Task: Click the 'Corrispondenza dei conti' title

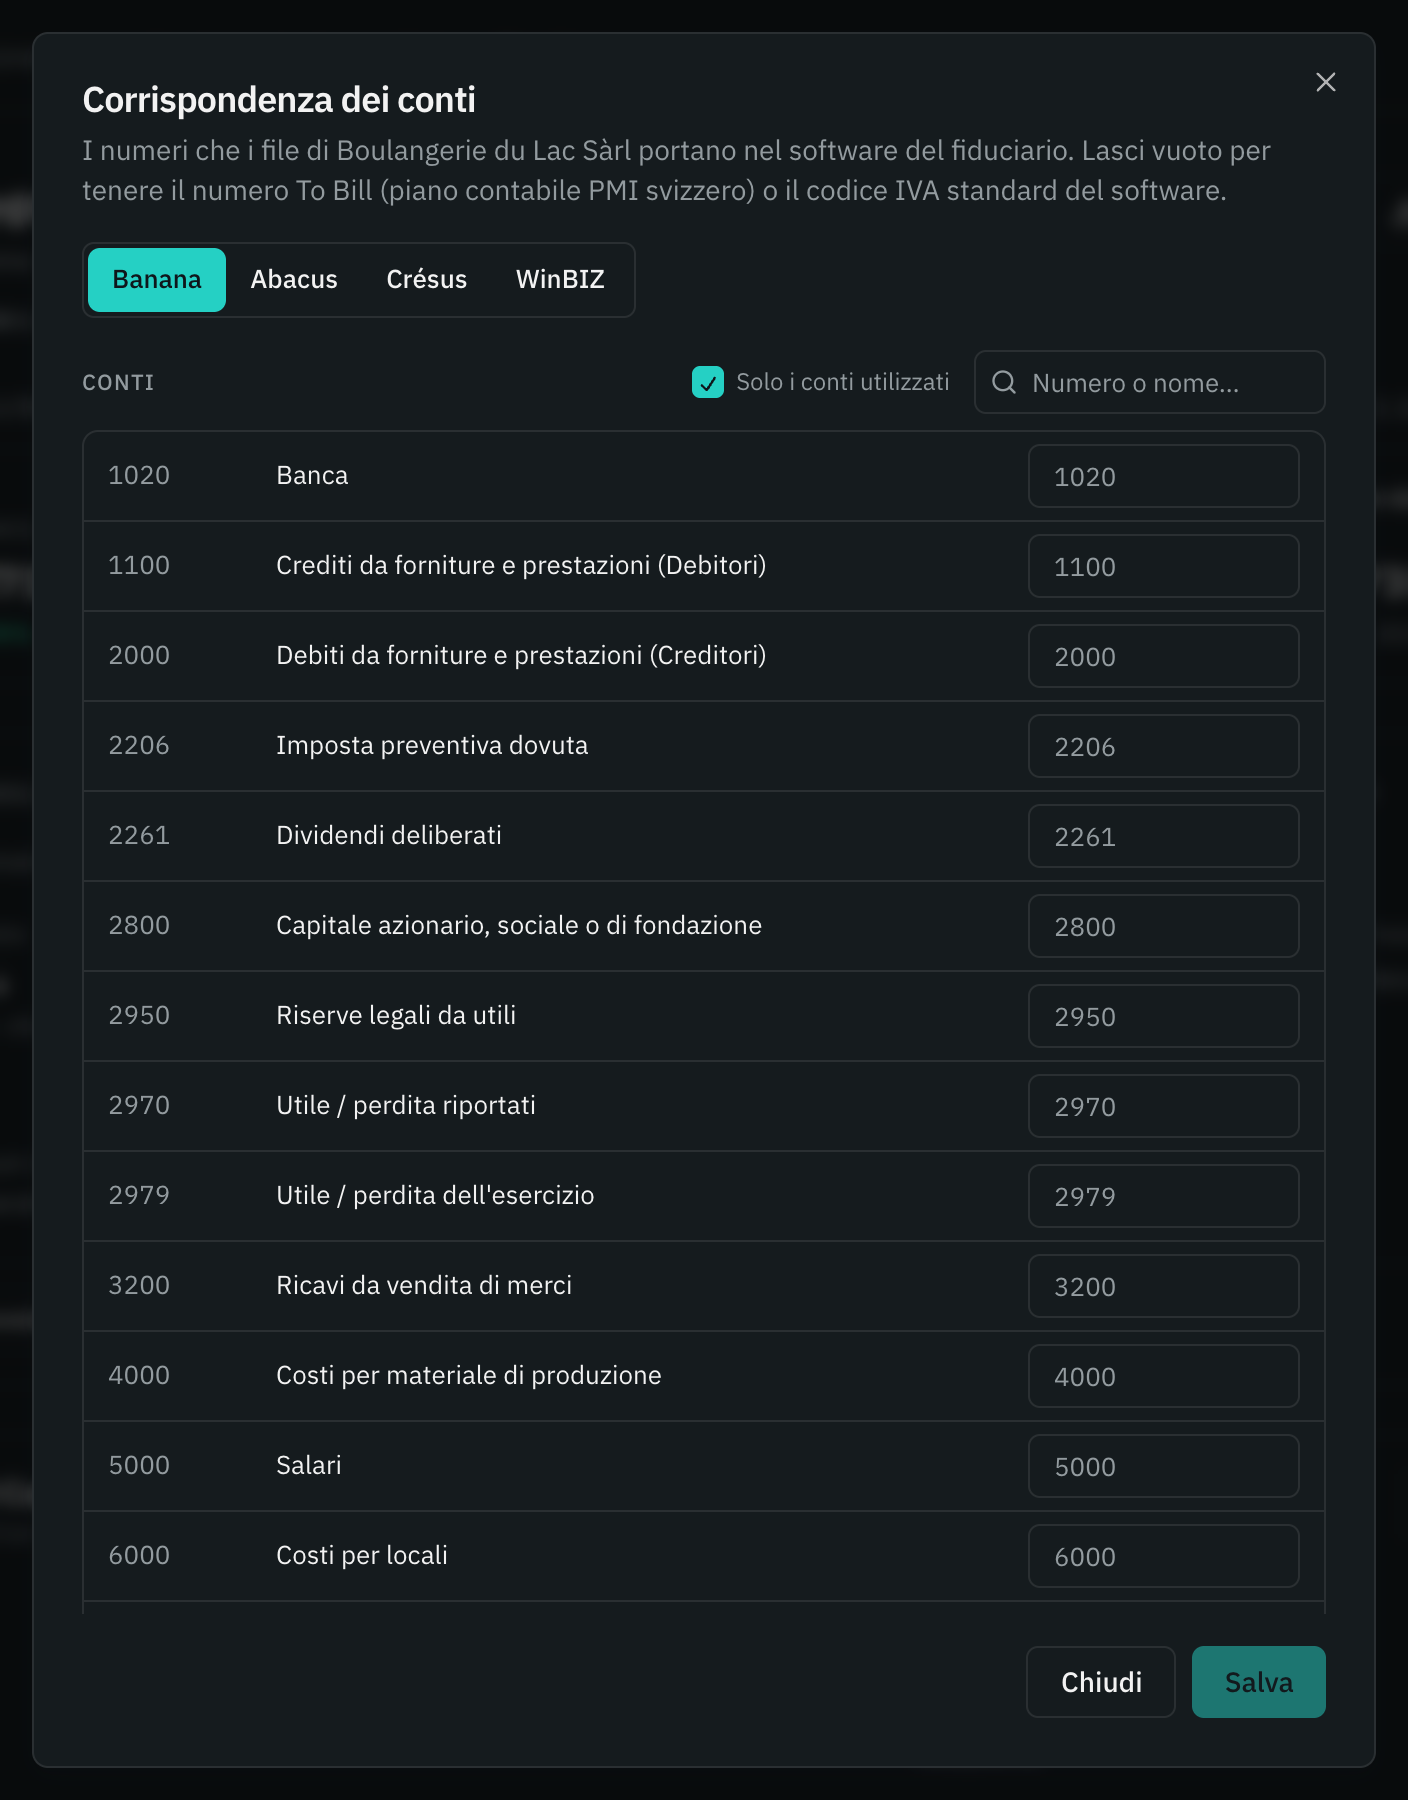Action: pyautogui.click(x=279, y=100)
